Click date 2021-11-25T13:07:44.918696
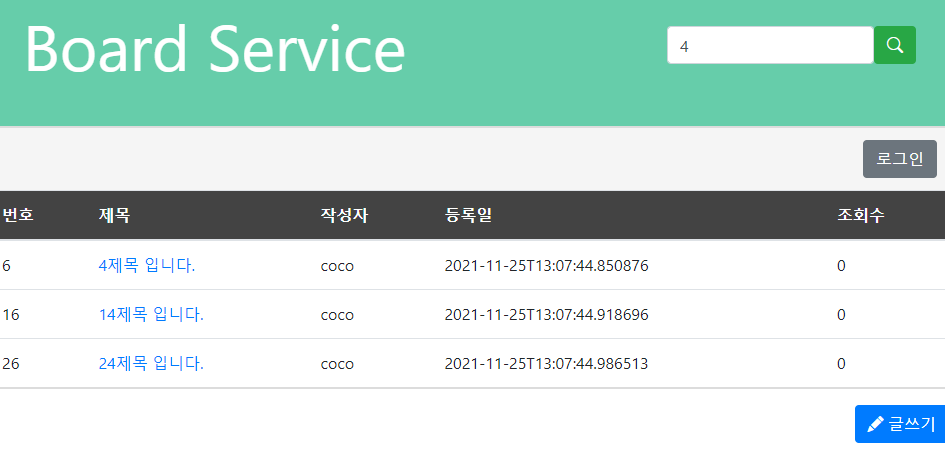This screenshot has width=945, height=467. point(547,315)
